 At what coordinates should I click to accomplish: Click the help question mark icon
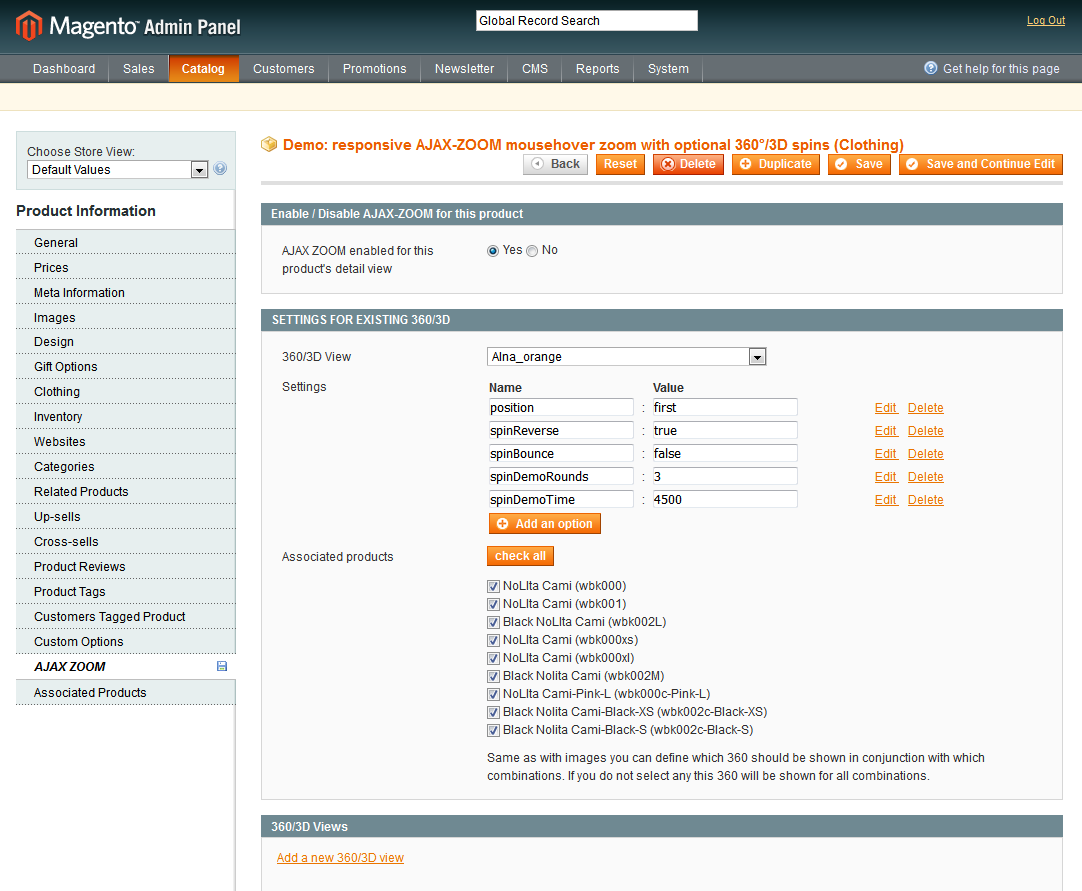(931, 68)
